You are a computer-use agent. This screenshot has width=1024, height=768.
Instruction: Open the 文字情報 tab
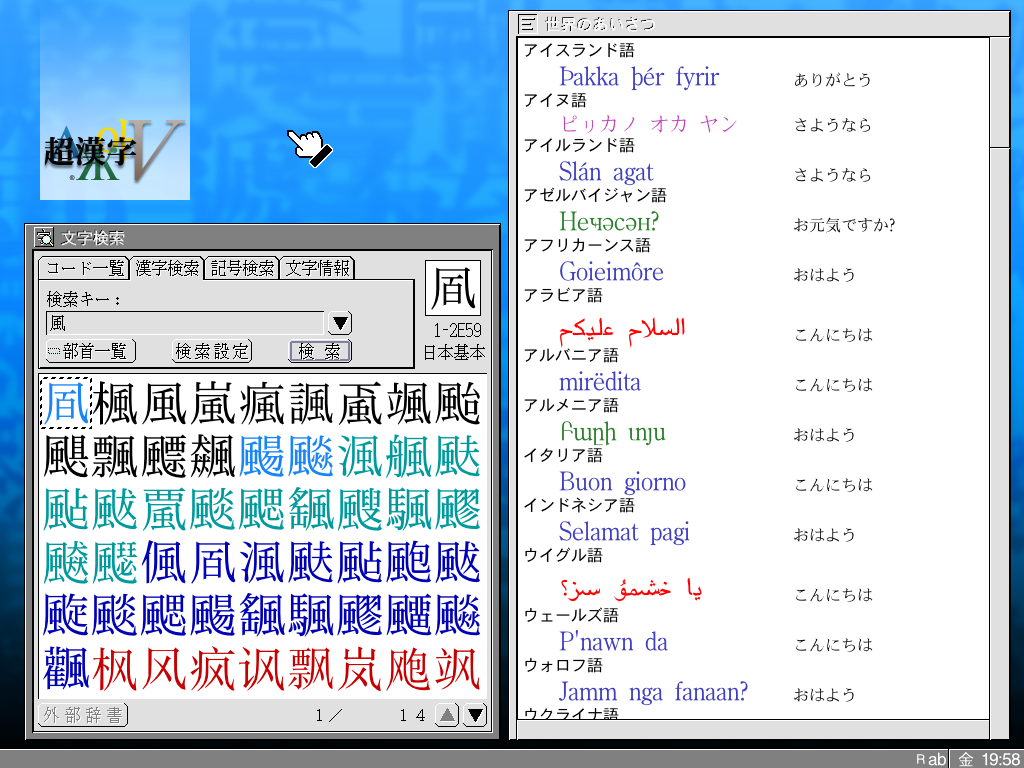click(317, 268)
